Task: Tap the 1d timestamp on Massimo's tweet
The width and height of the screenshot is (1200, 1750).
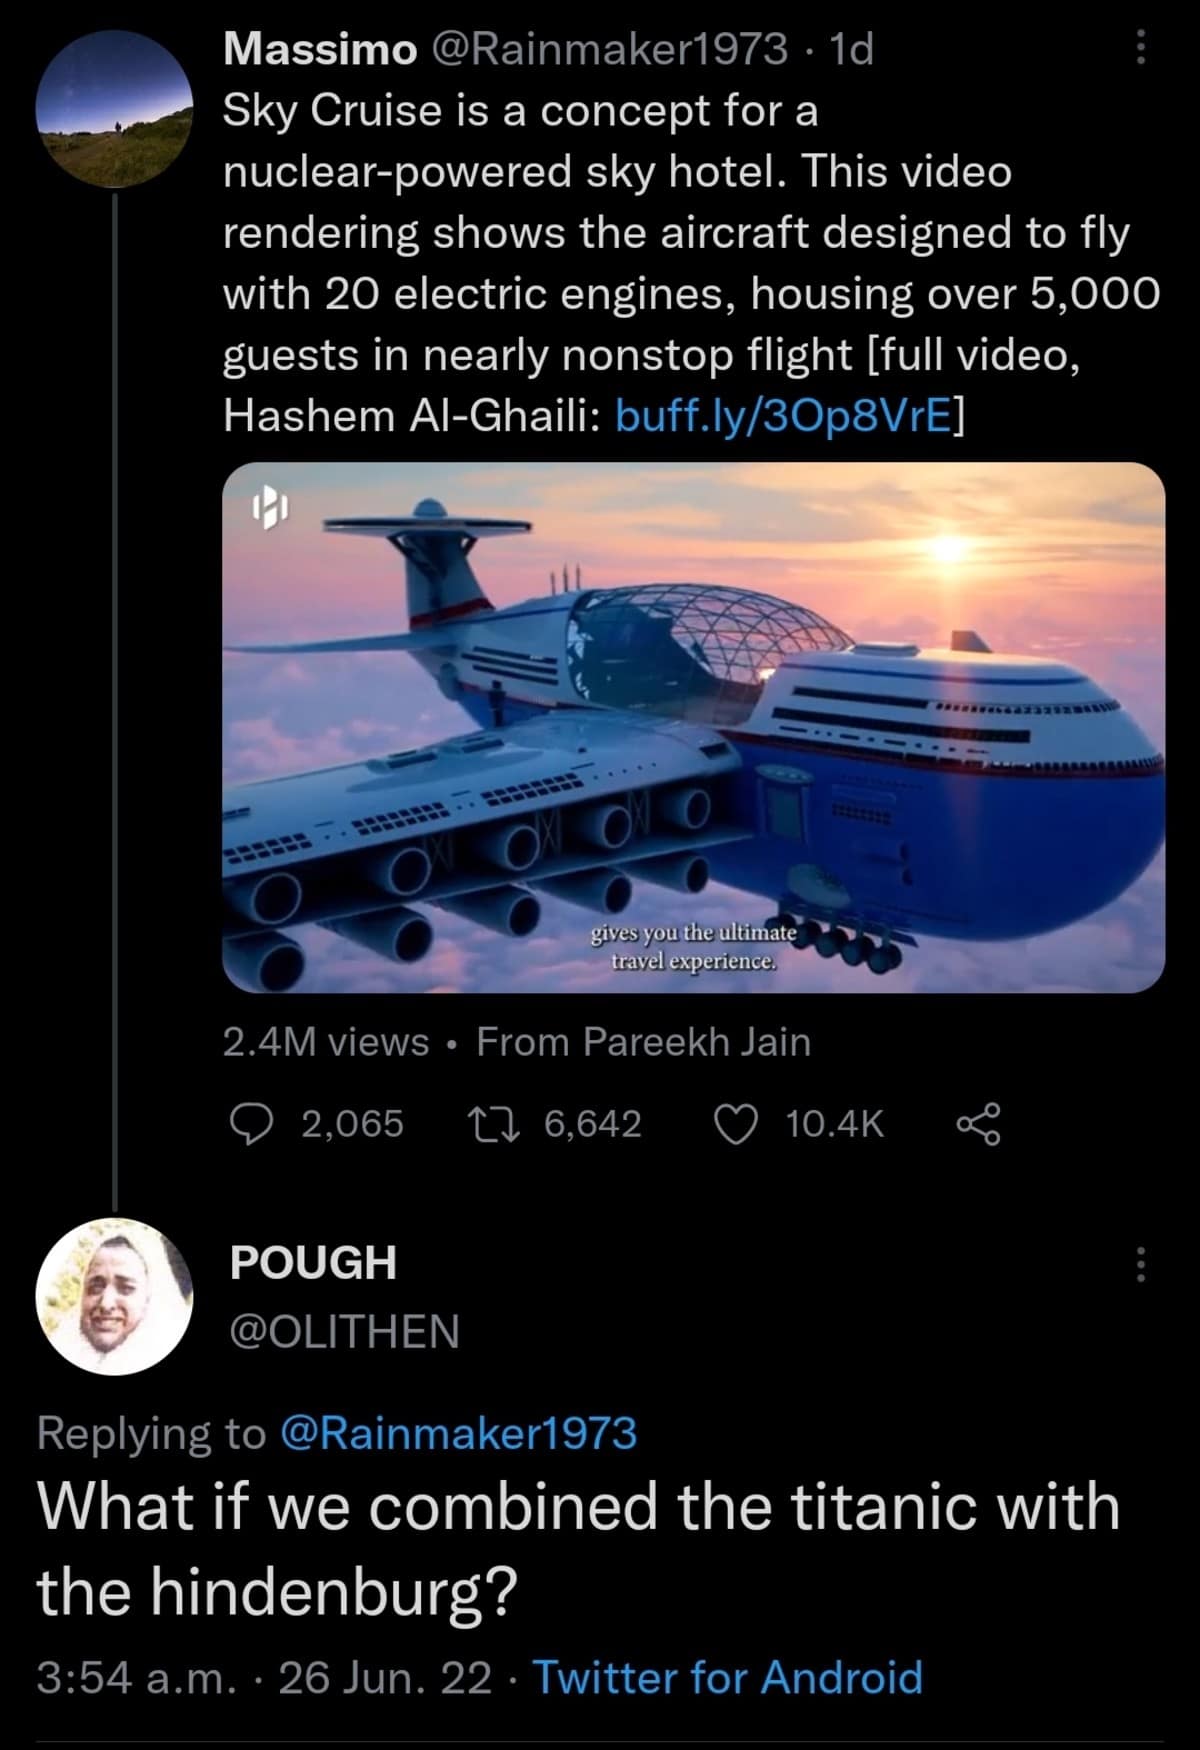Action: click(x=851, y=48)
